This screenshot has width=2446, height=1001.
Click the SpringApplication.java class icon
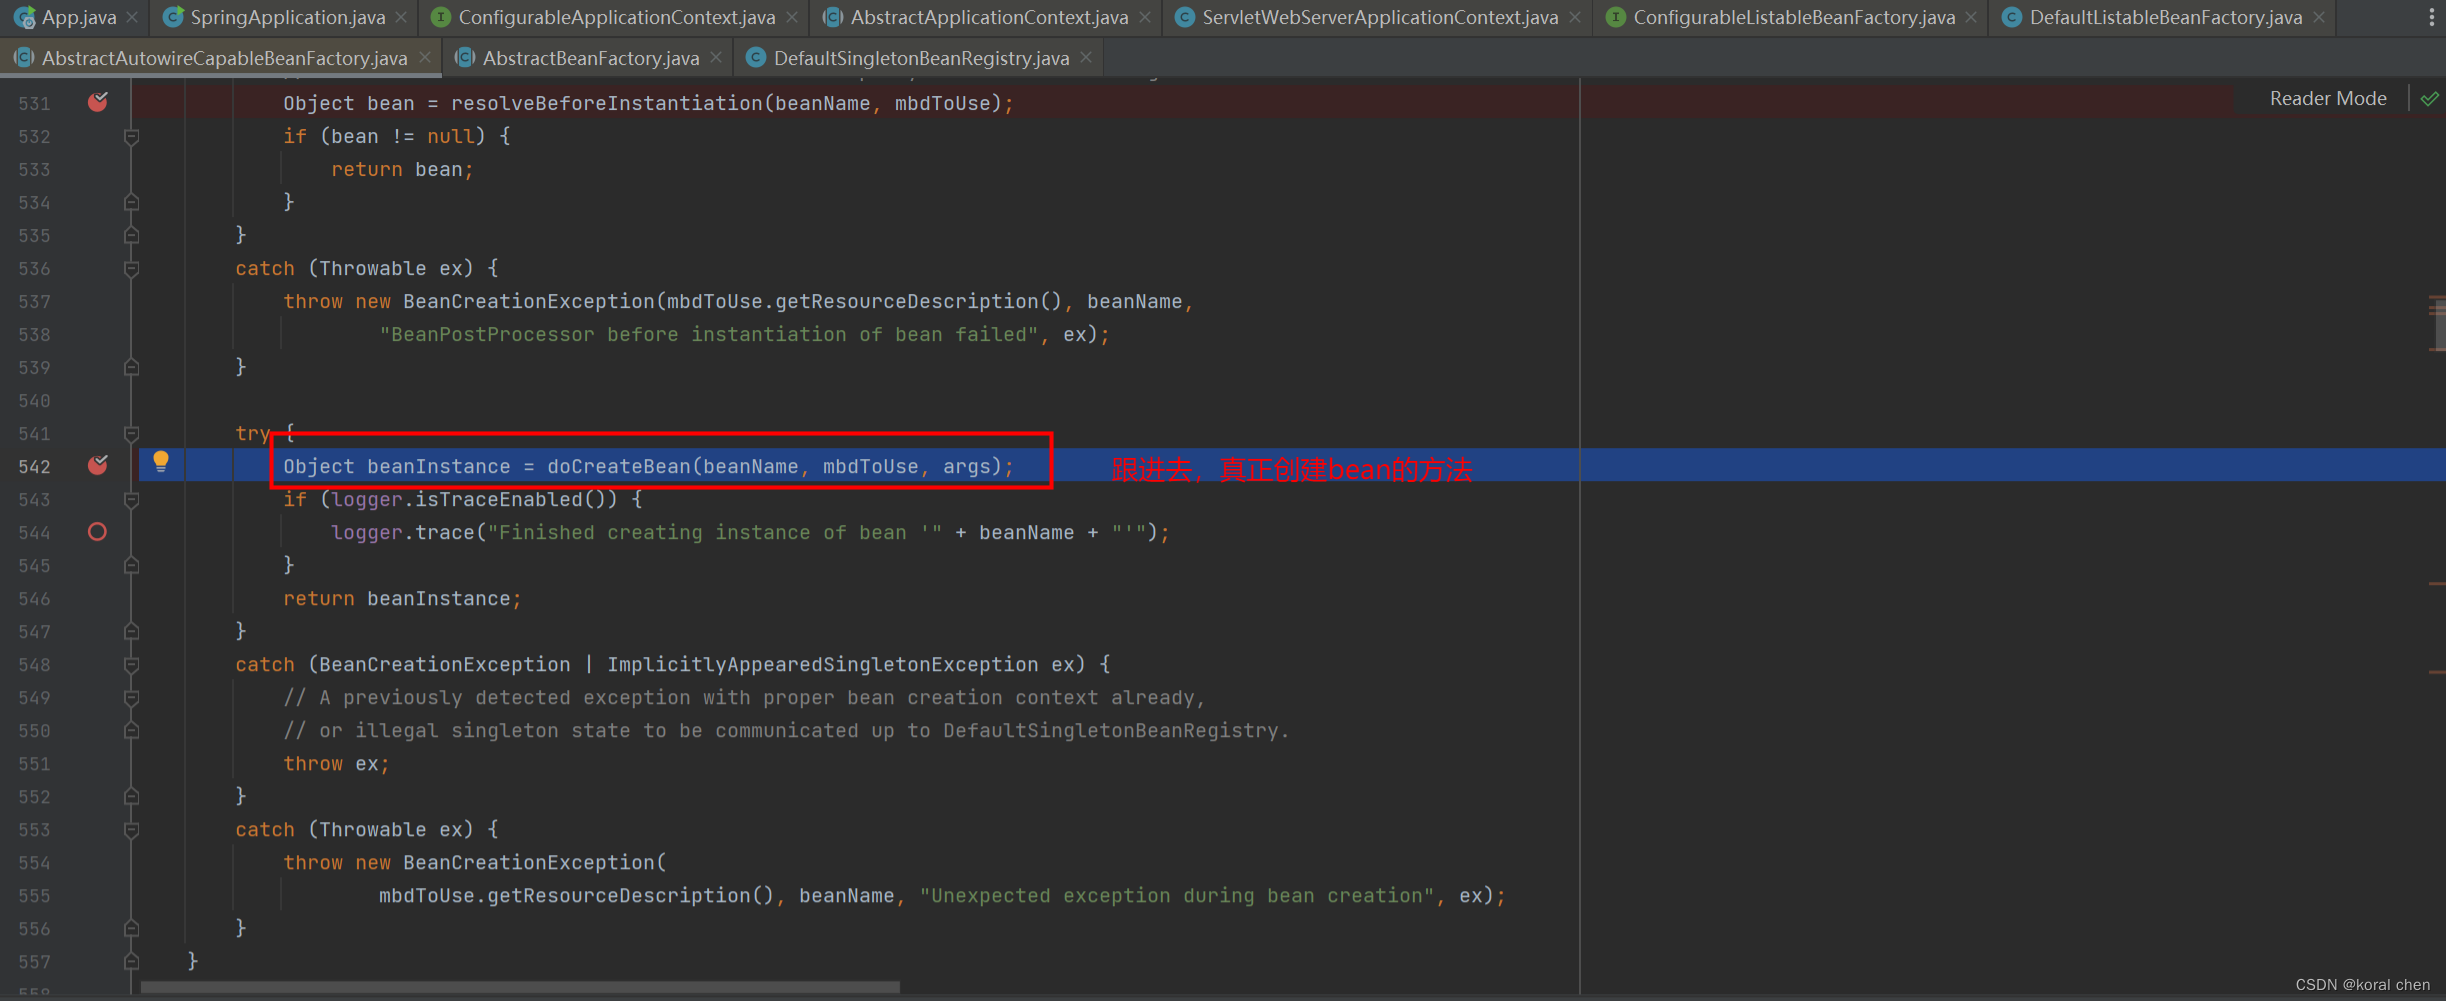pyautogui.click(x=173, y=17)
